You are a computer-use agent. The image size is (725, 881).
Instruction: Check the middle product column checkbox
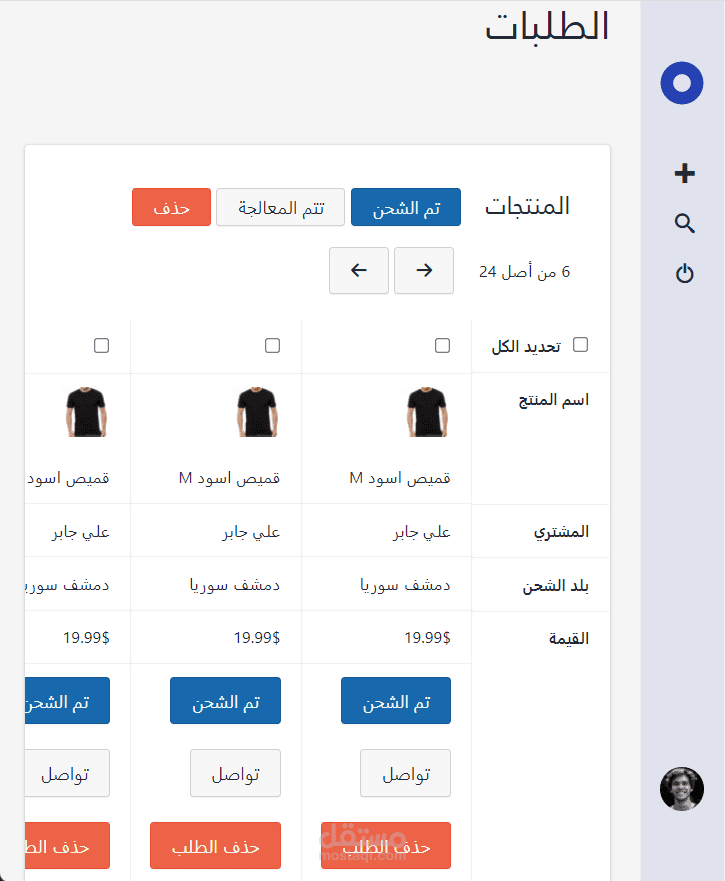pos(272,345)
